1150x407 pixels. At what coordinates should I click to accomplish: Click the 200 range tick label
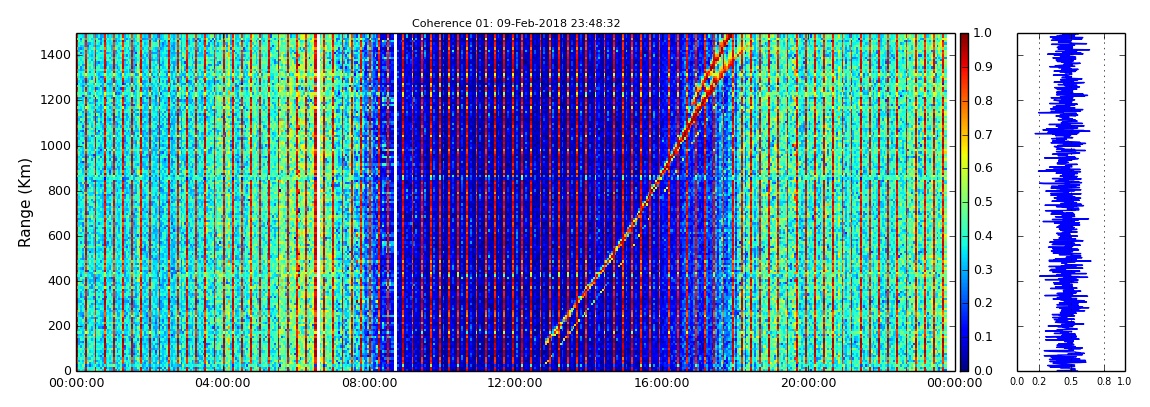coord(59,326)
